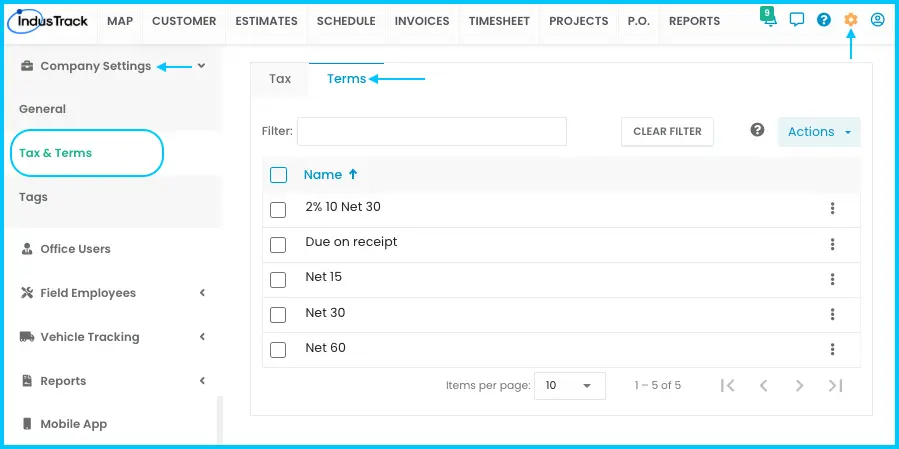Open Mobile App in the sidebar
Image resolution: width=899 pixels, height=449 pixels.
tap(73, 424)
